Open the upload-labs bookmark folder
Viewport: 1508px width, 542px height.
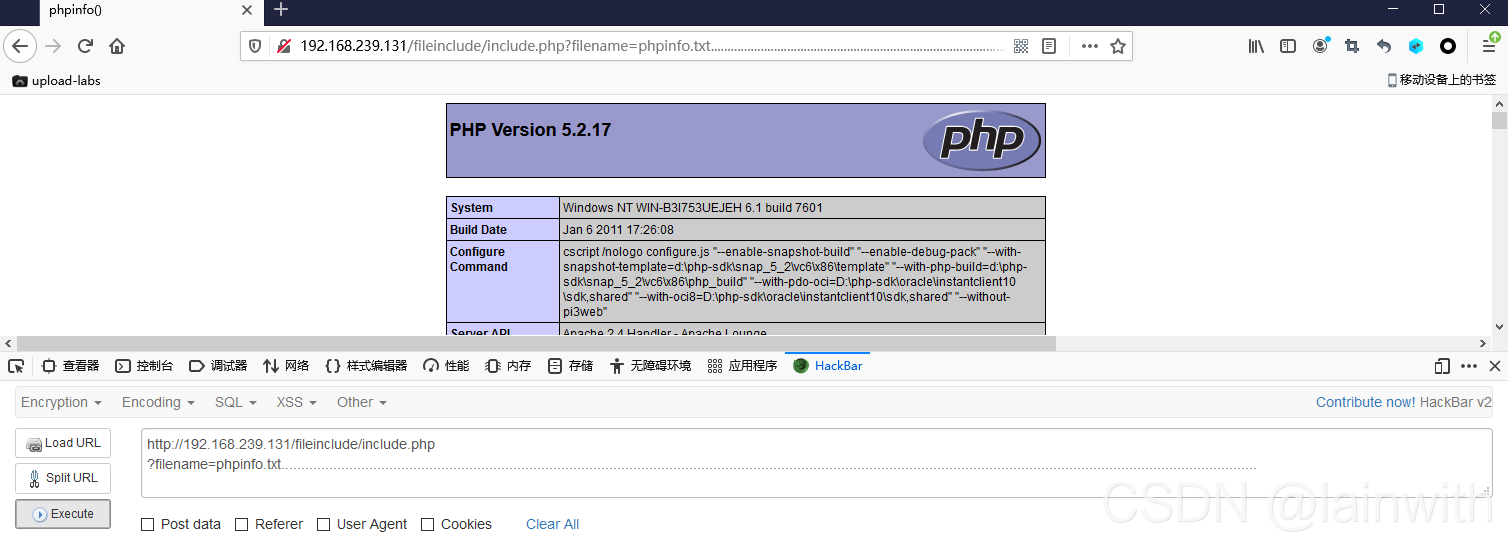tap(57, 81)
